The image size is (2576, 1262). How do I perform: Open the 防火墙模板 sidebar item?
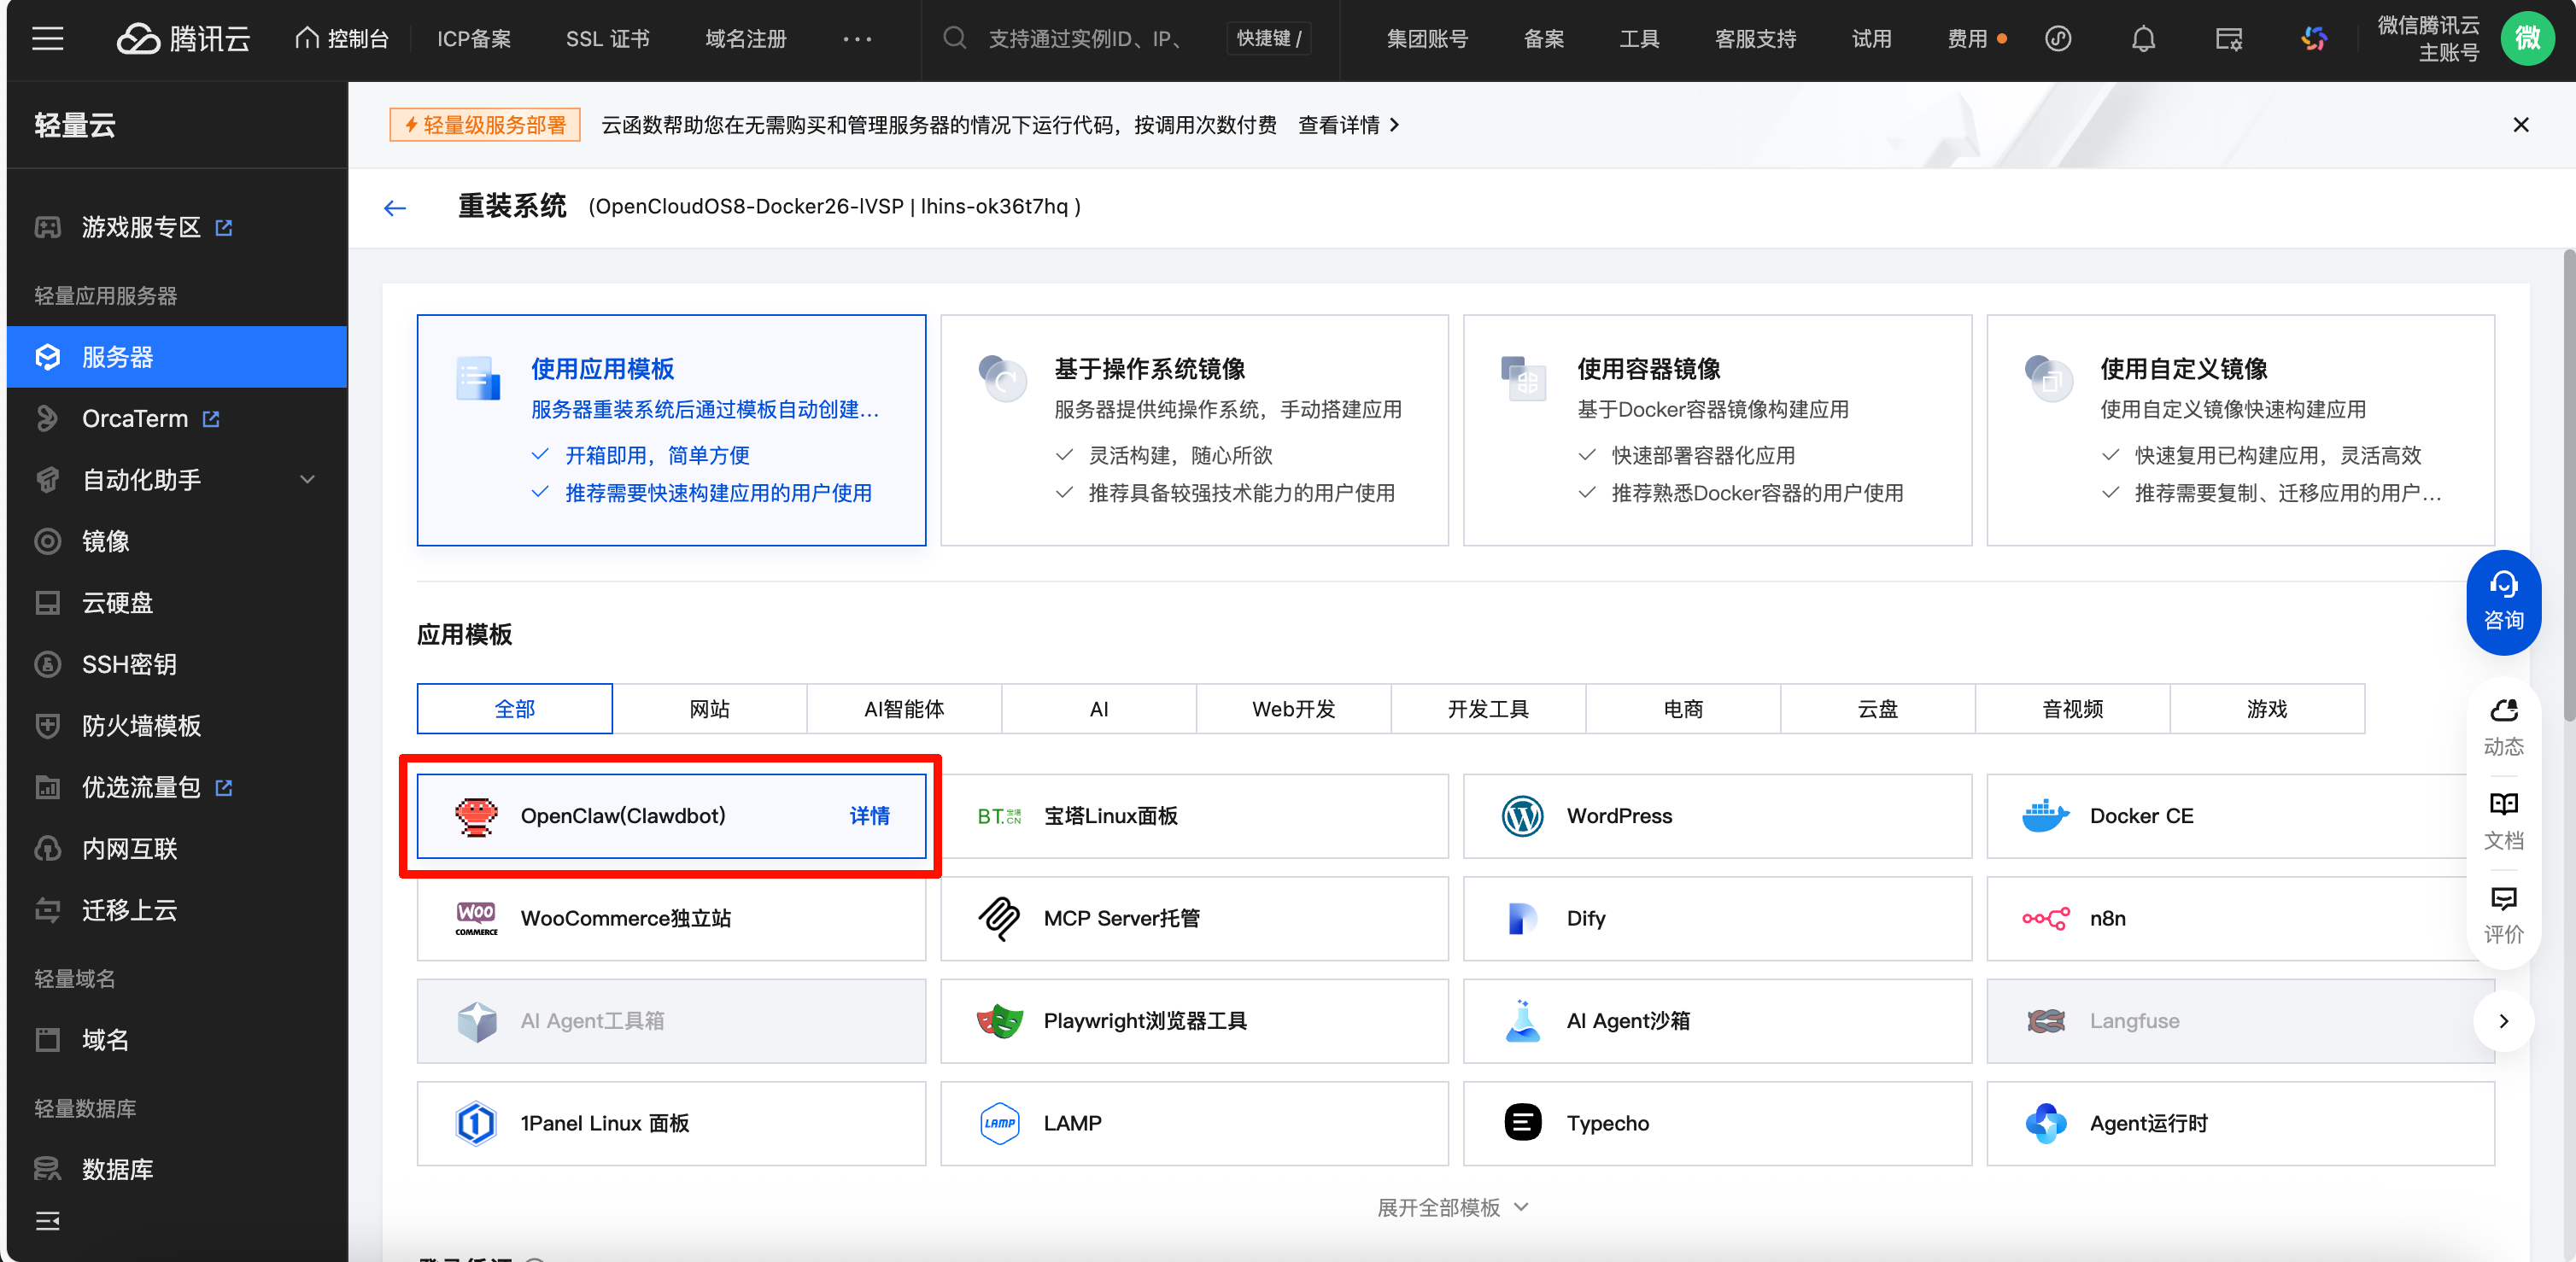[141, 726]
